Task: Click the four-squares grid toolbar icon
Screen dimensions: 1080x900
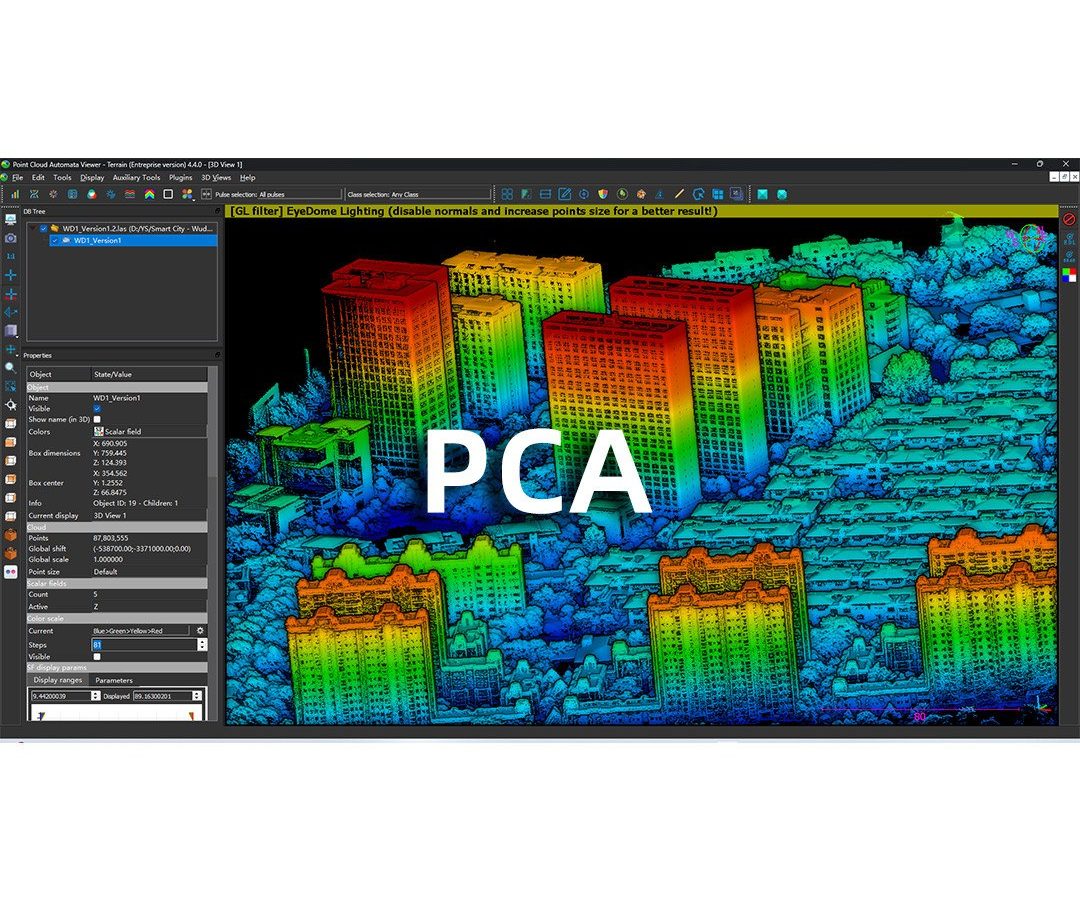Action: [x=507, y=194]
